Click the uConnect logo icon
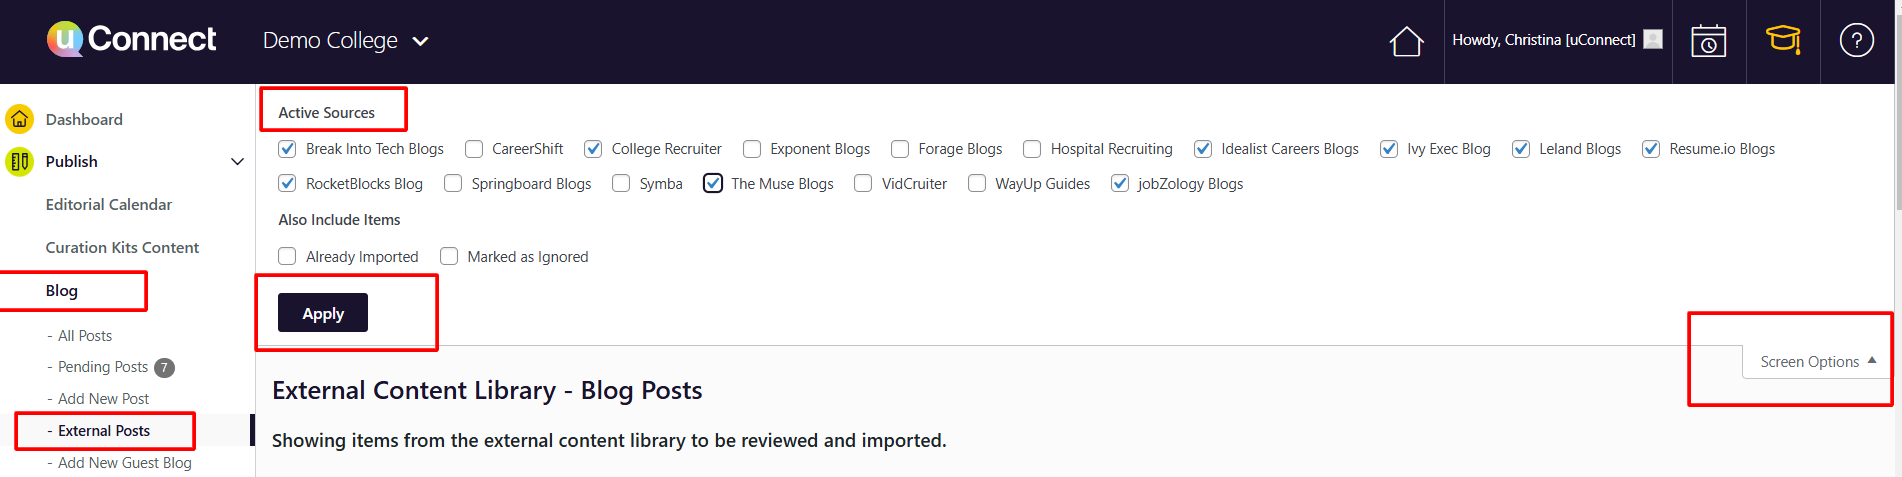The height and width of the screenshot is (477, 1902). tap(65, 39)
